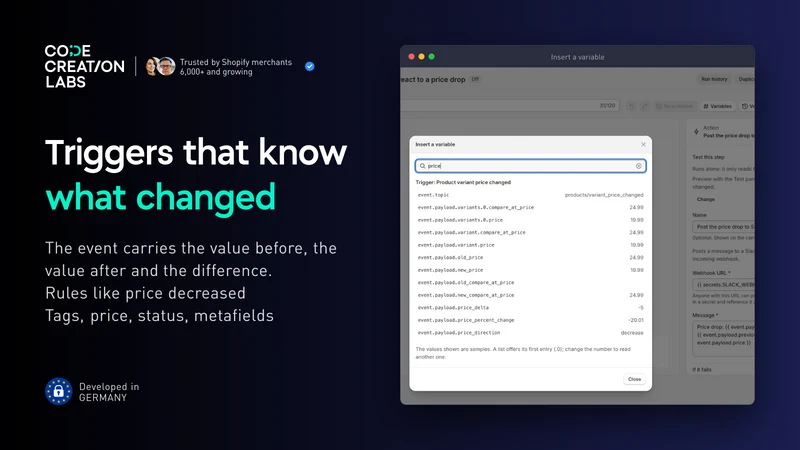The height and width of the screenshot is (450, 800).
Task: Open Run history in the background window
Action: [714, 79]
